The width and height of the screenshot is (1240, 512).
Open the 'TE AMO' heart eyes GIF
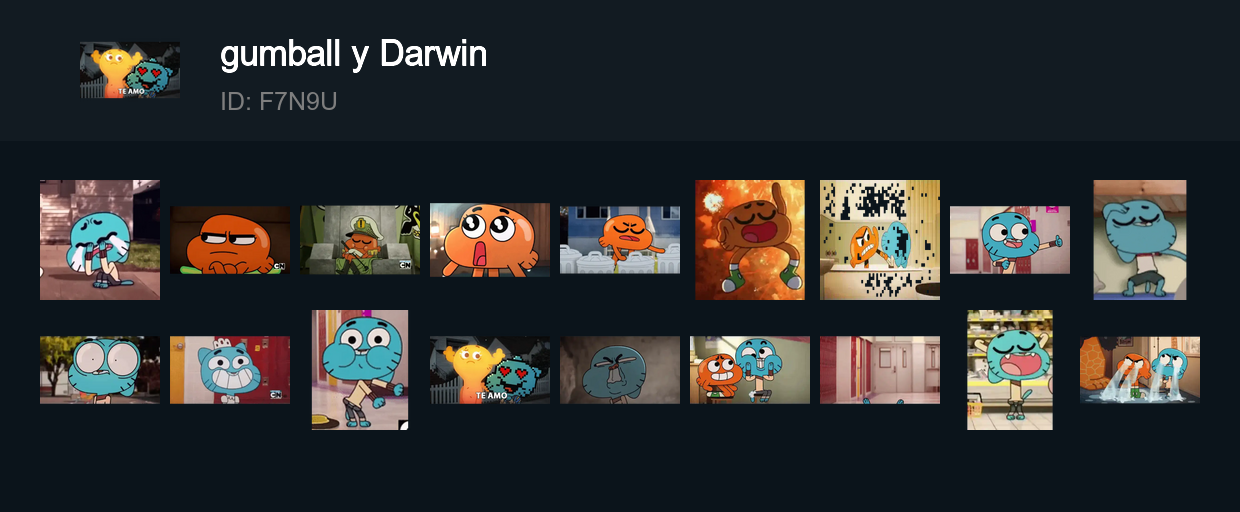tap(490, 370)
